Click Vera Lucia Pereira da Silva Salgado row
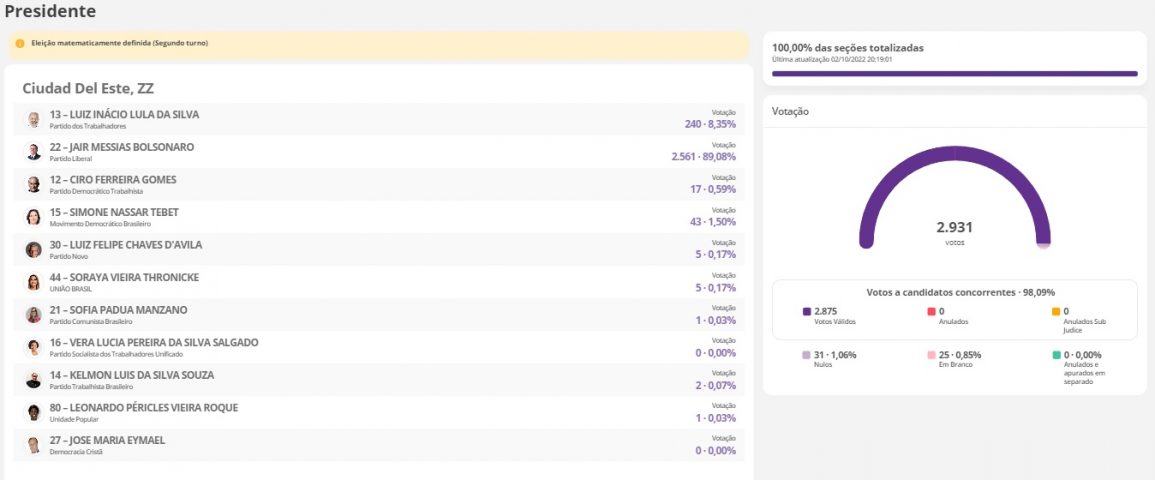The height and width of the screenshot is (480, 1155). pyautogui.click(x=380, y=347)
